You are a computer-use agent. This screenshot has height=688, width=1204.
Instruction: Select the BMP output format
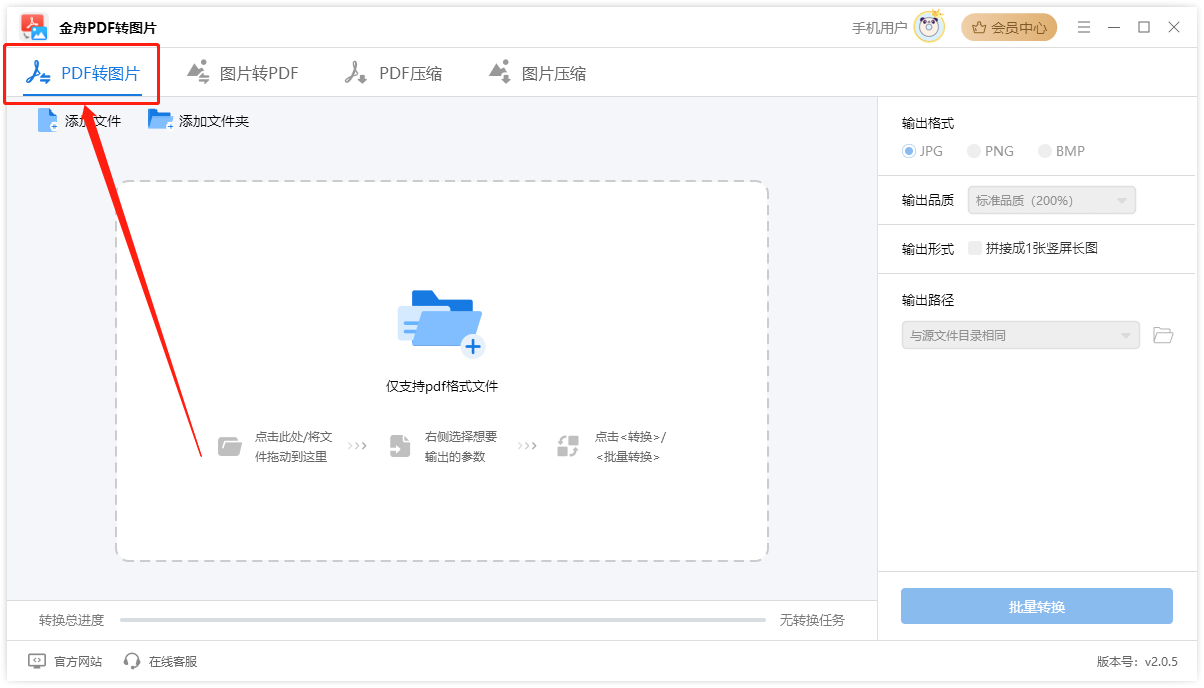[x=1042, y=151]
